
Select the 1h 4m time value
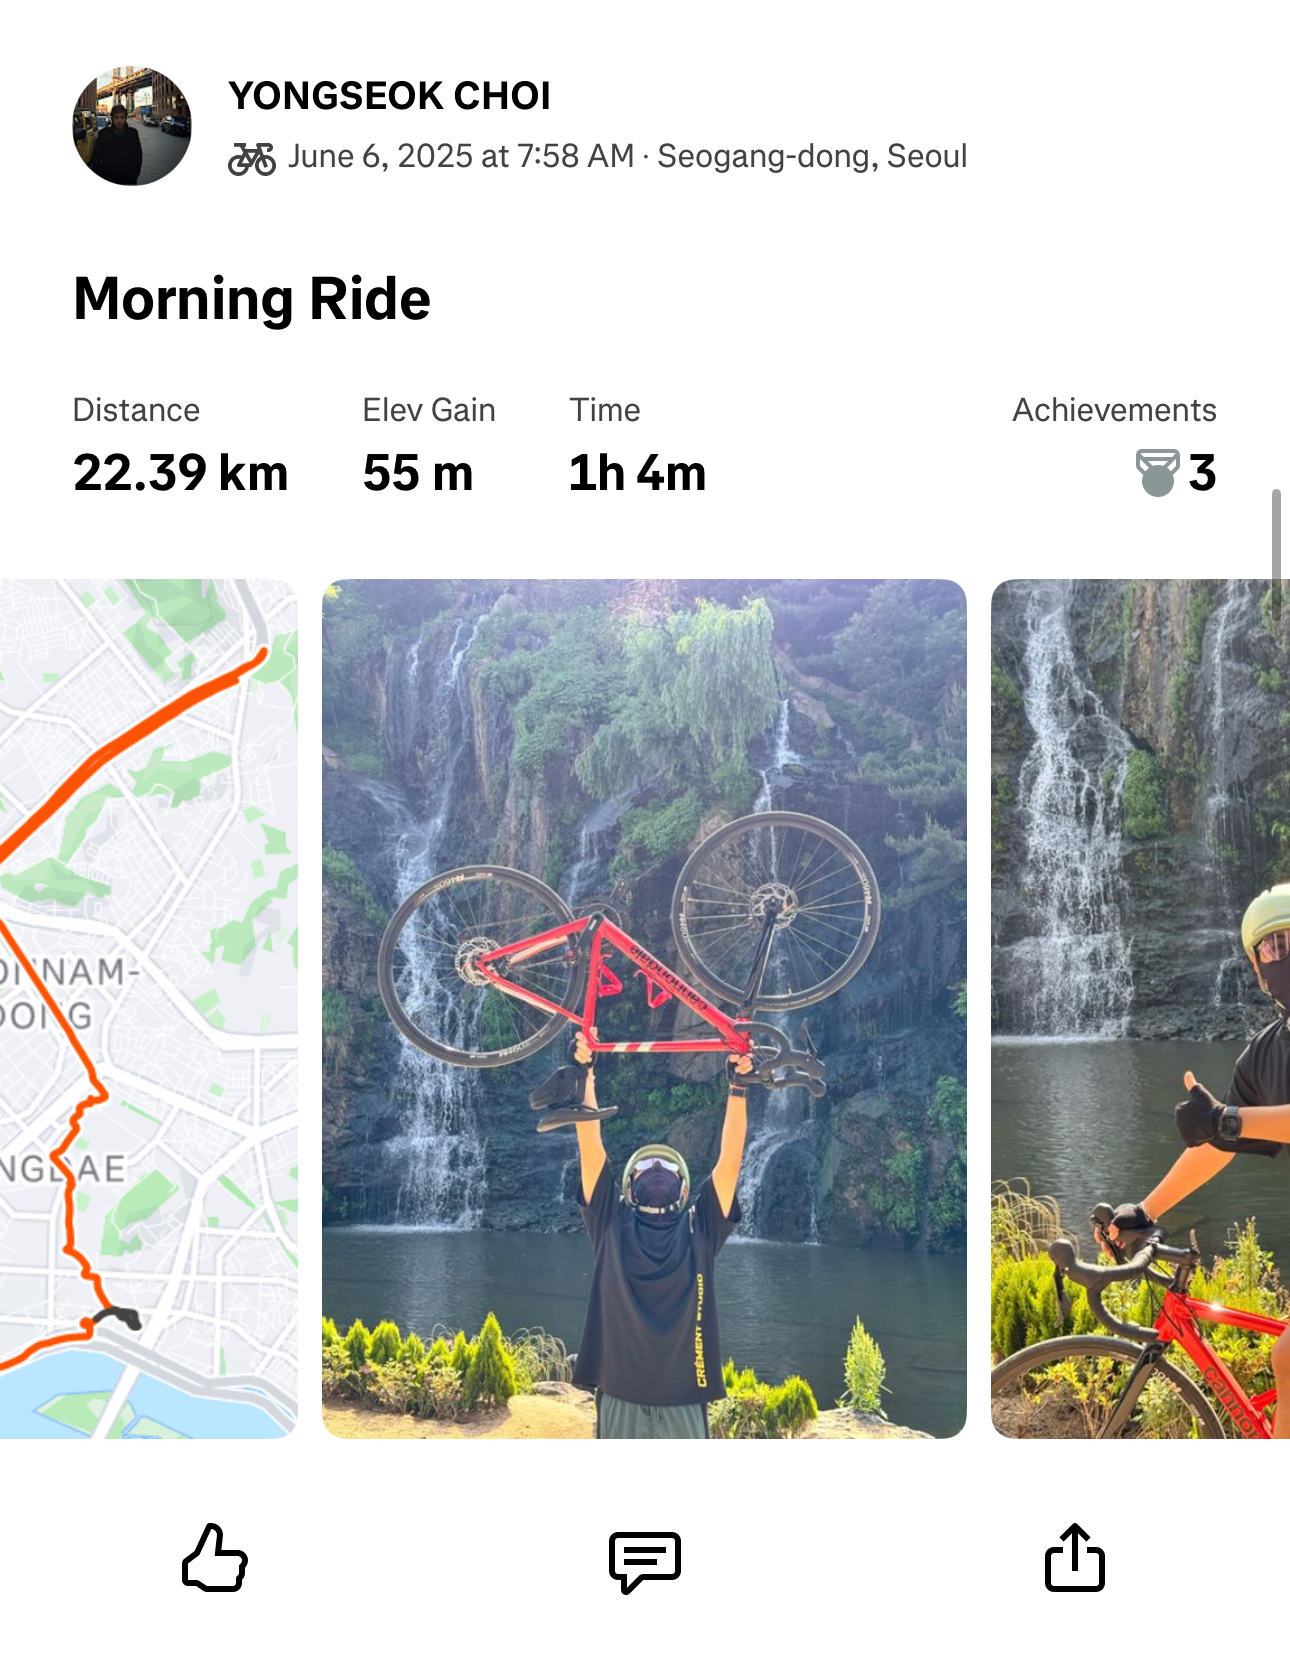click(x=637, y=473)
